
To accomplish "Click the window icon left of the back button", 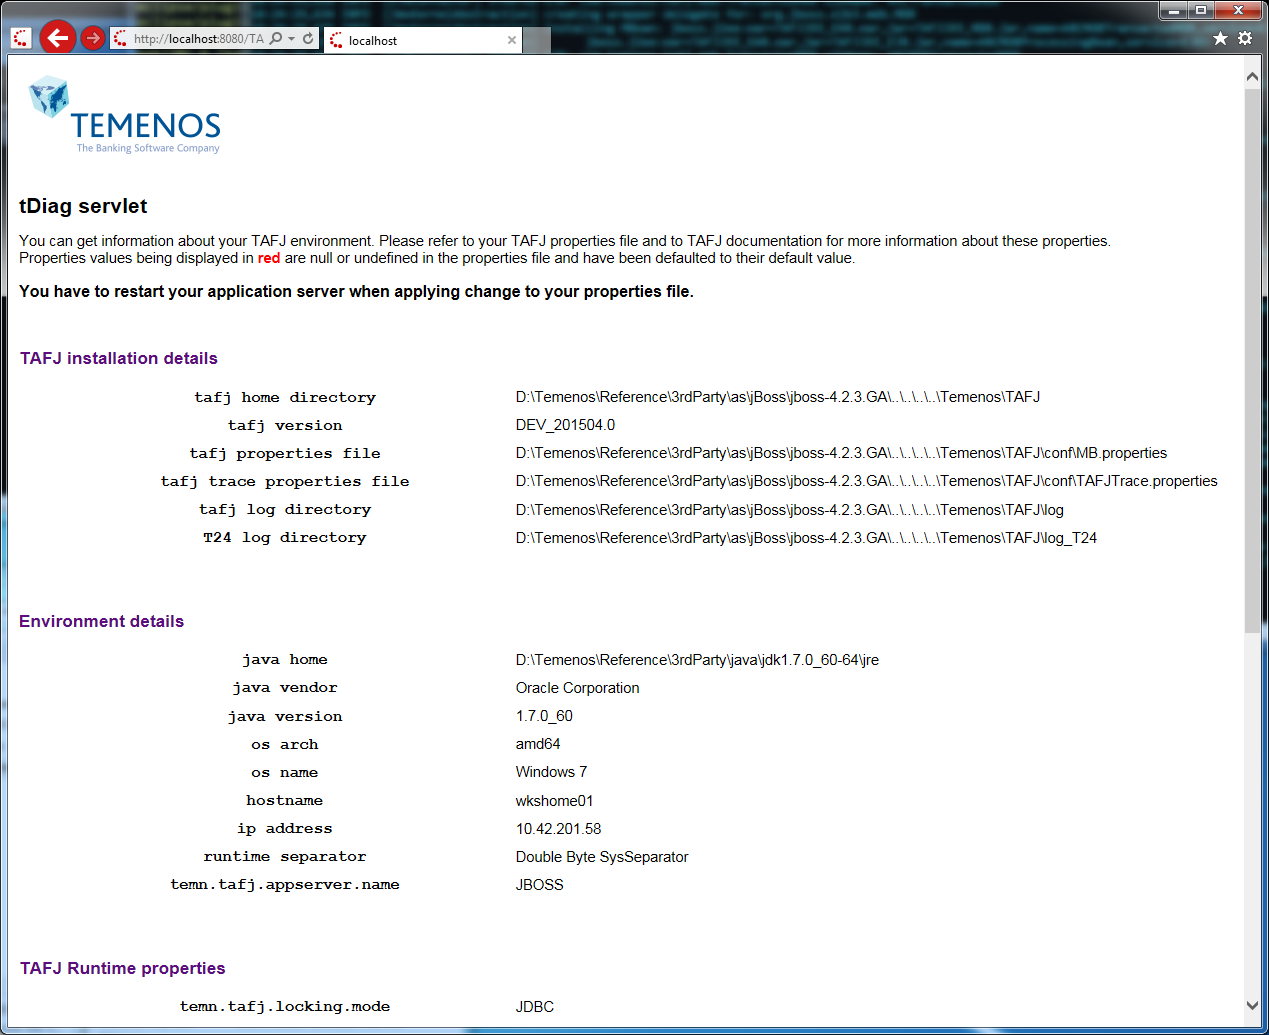I will pyautogui.click(x=21, y=38).
